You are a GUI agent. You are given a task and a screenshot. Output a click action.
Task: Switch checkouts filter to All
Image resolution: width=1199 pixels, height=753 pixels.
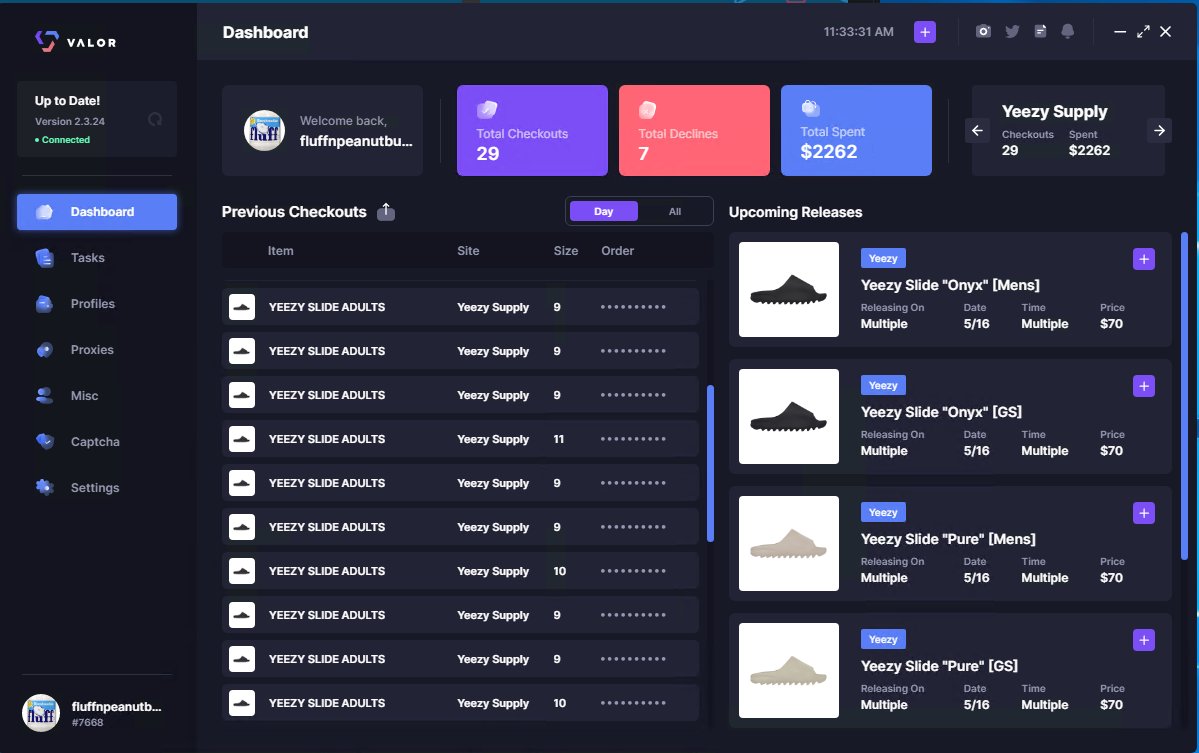(674, 212)
